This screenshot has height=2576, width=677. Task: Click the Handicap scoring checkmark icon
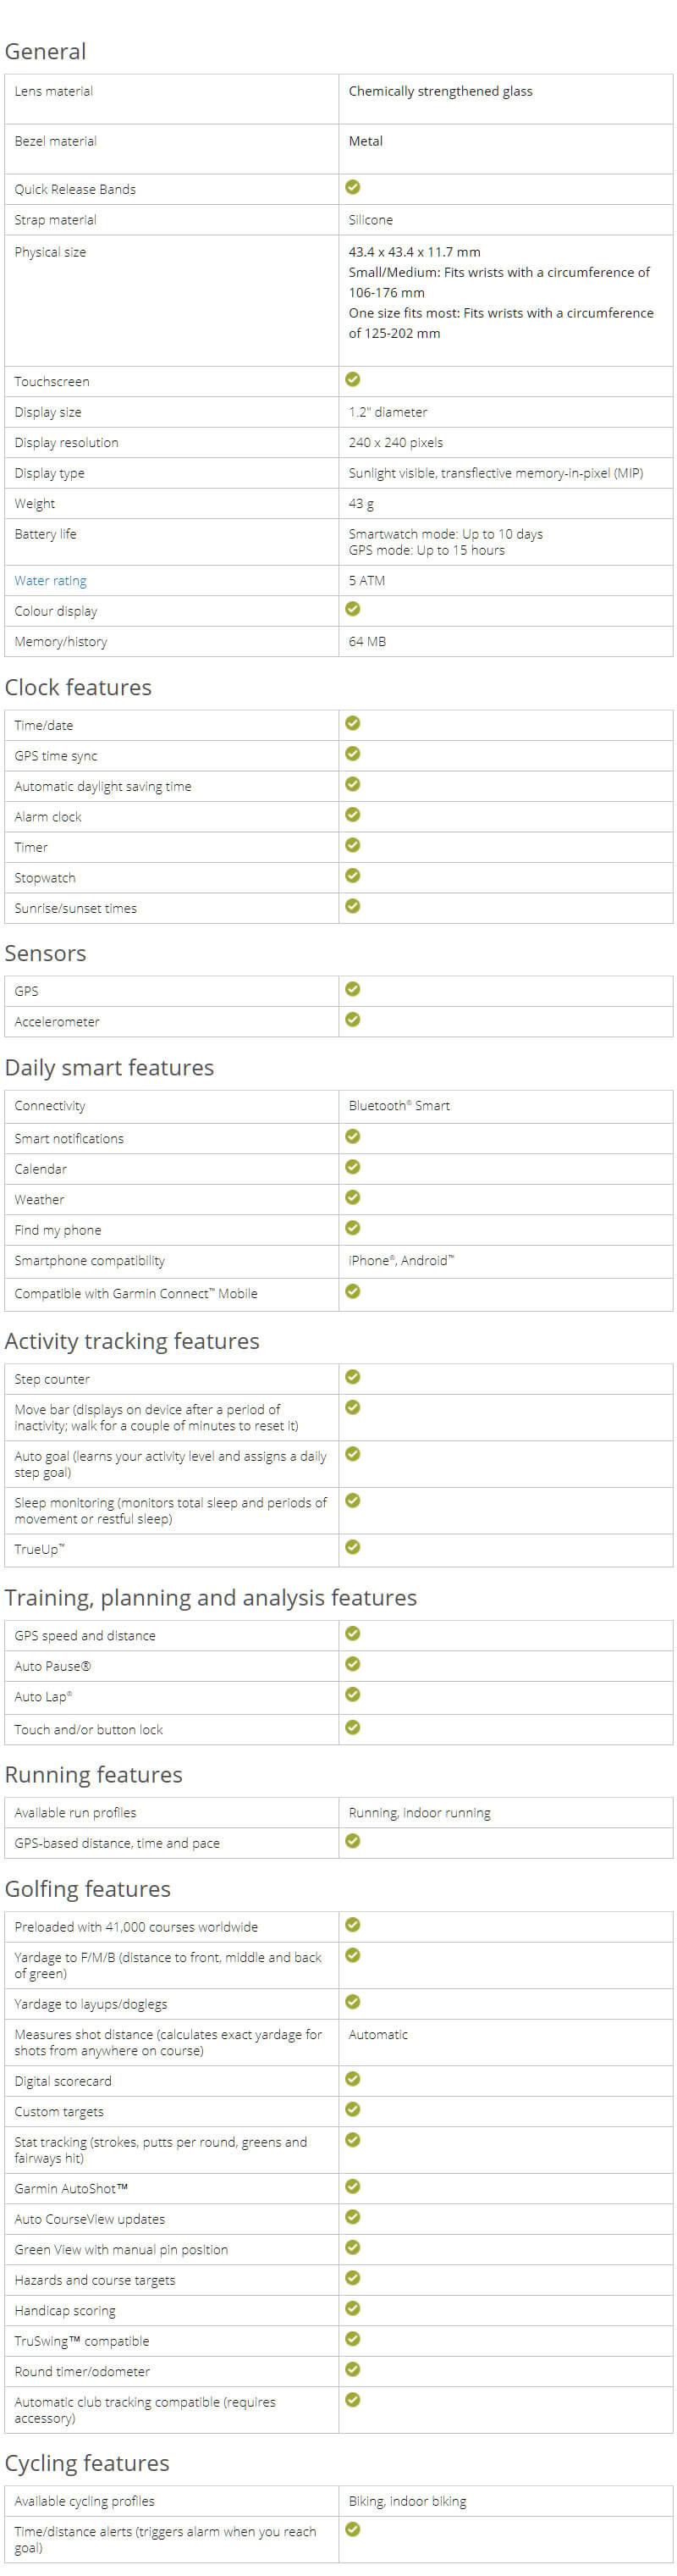(352, 2308)
